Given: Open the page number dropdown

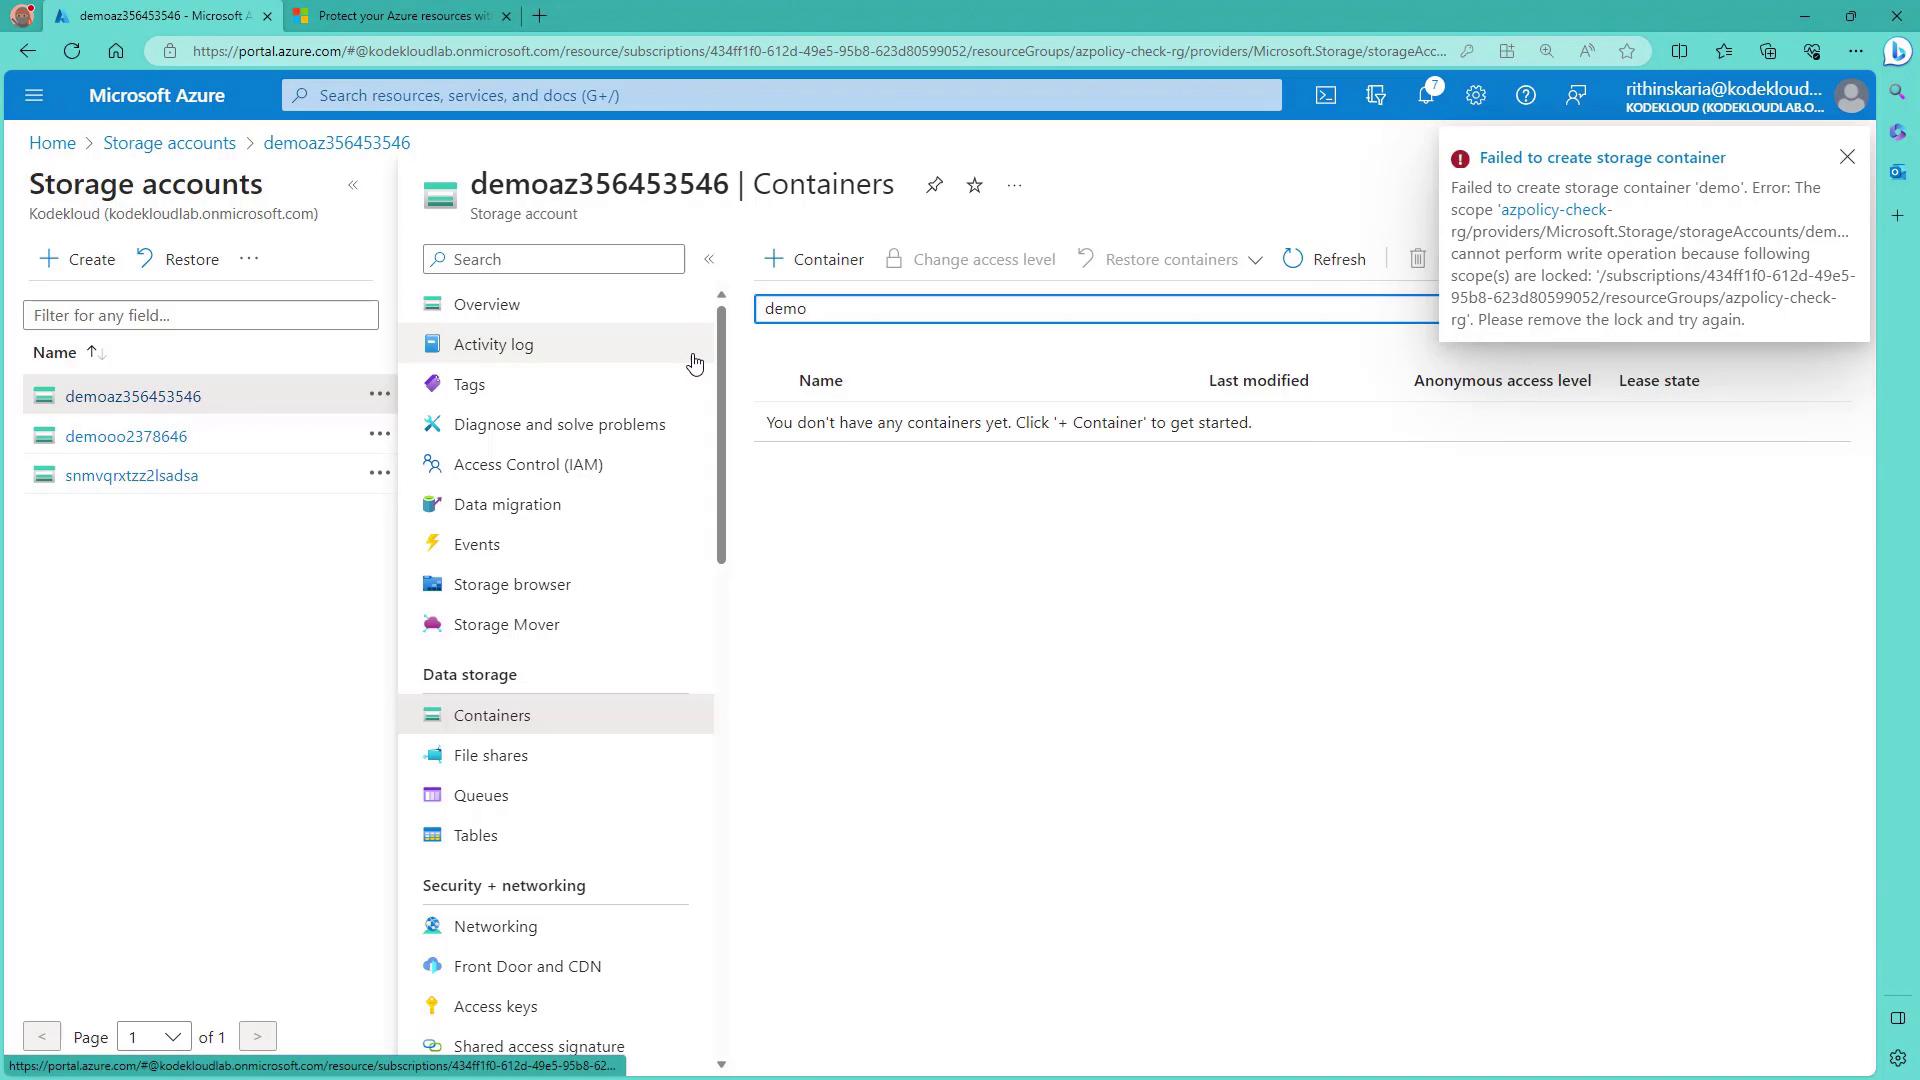Looking at the screenshot, I should [x=154, y=1037].
